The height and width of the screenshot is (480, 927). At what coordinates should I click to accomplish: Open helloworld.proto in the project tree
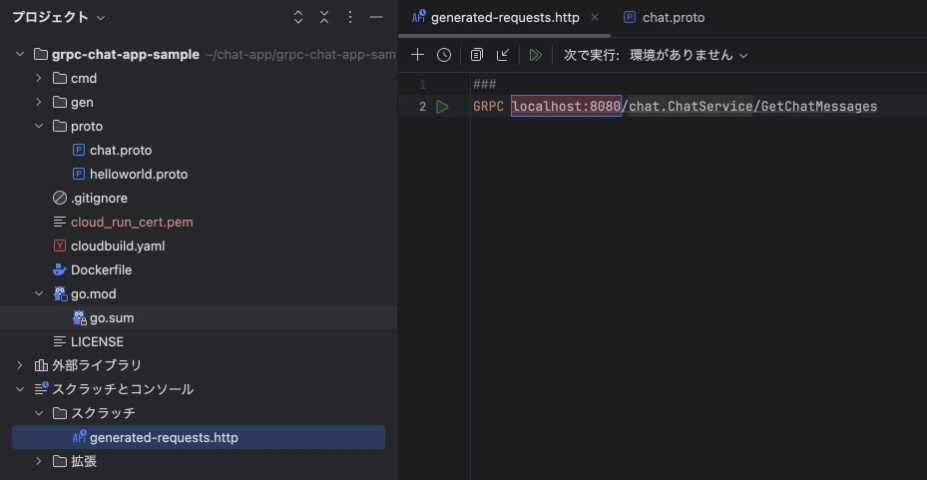click(x=138, y=174)
